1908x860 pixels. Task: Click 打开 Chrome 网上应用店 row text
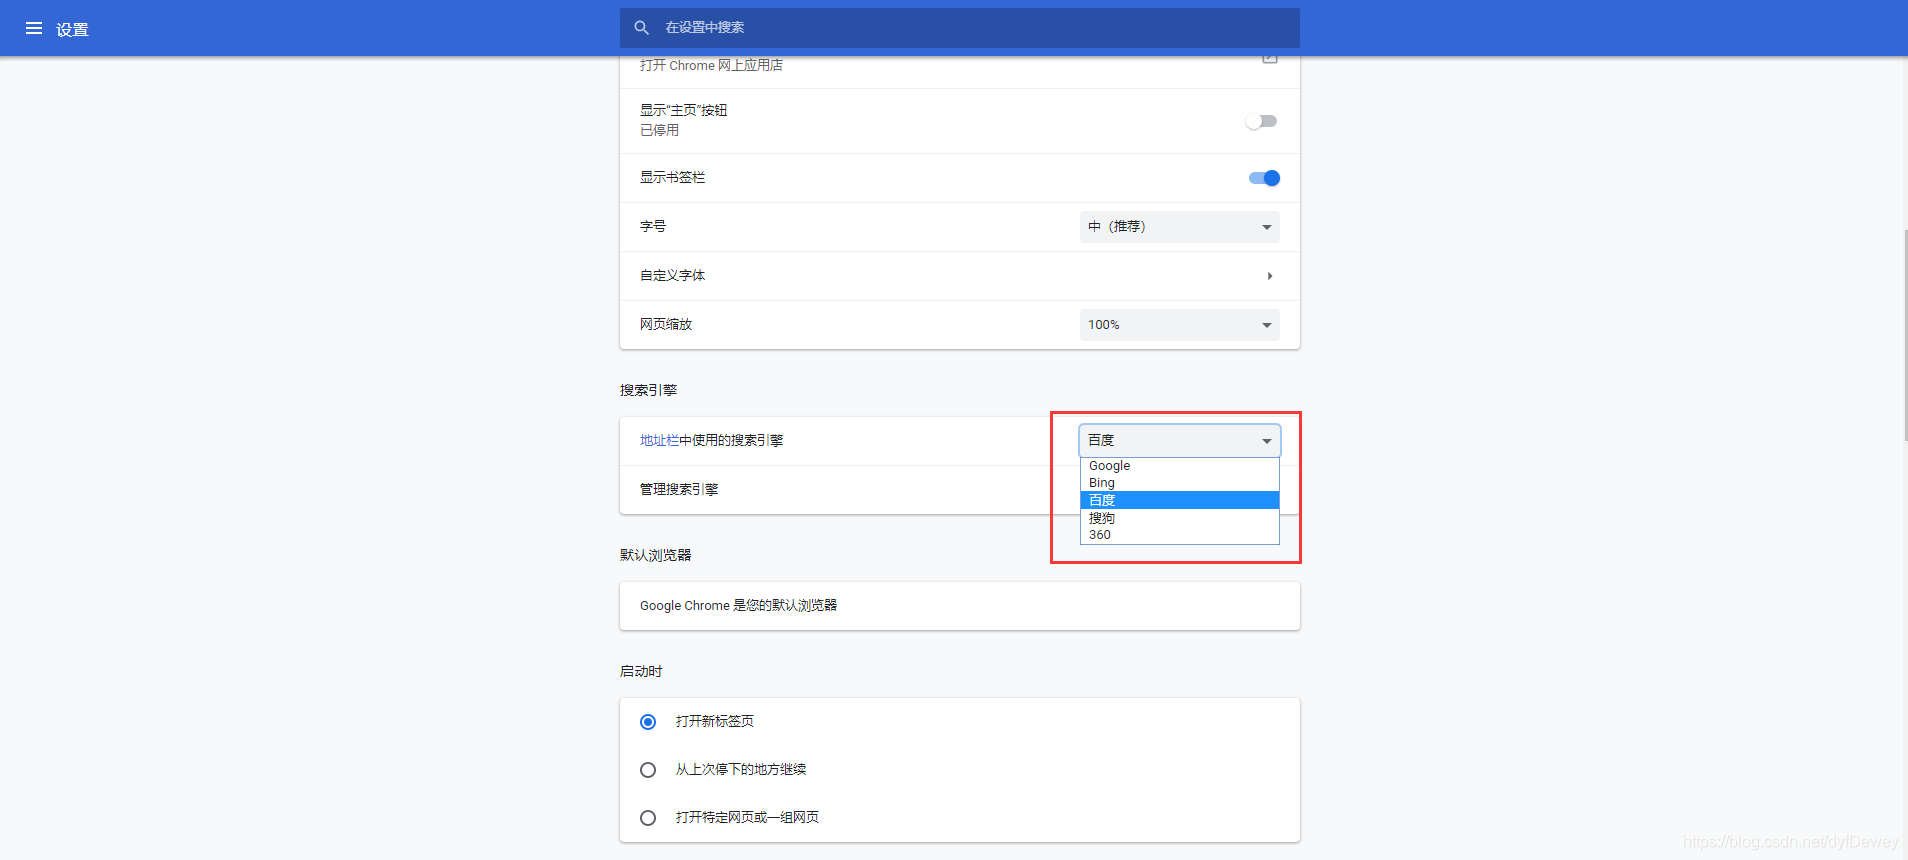tap(711, 65)
